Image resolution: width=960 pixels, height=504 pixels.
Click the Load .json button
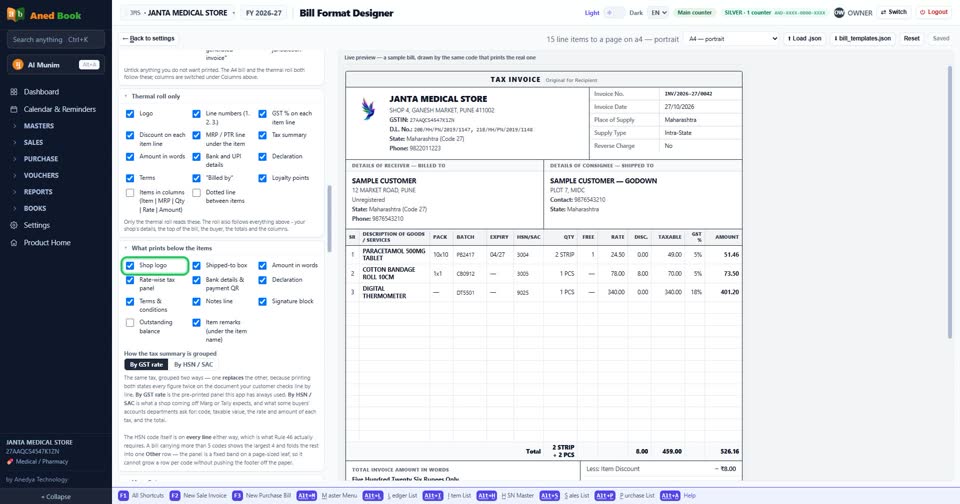coord(804,39)
